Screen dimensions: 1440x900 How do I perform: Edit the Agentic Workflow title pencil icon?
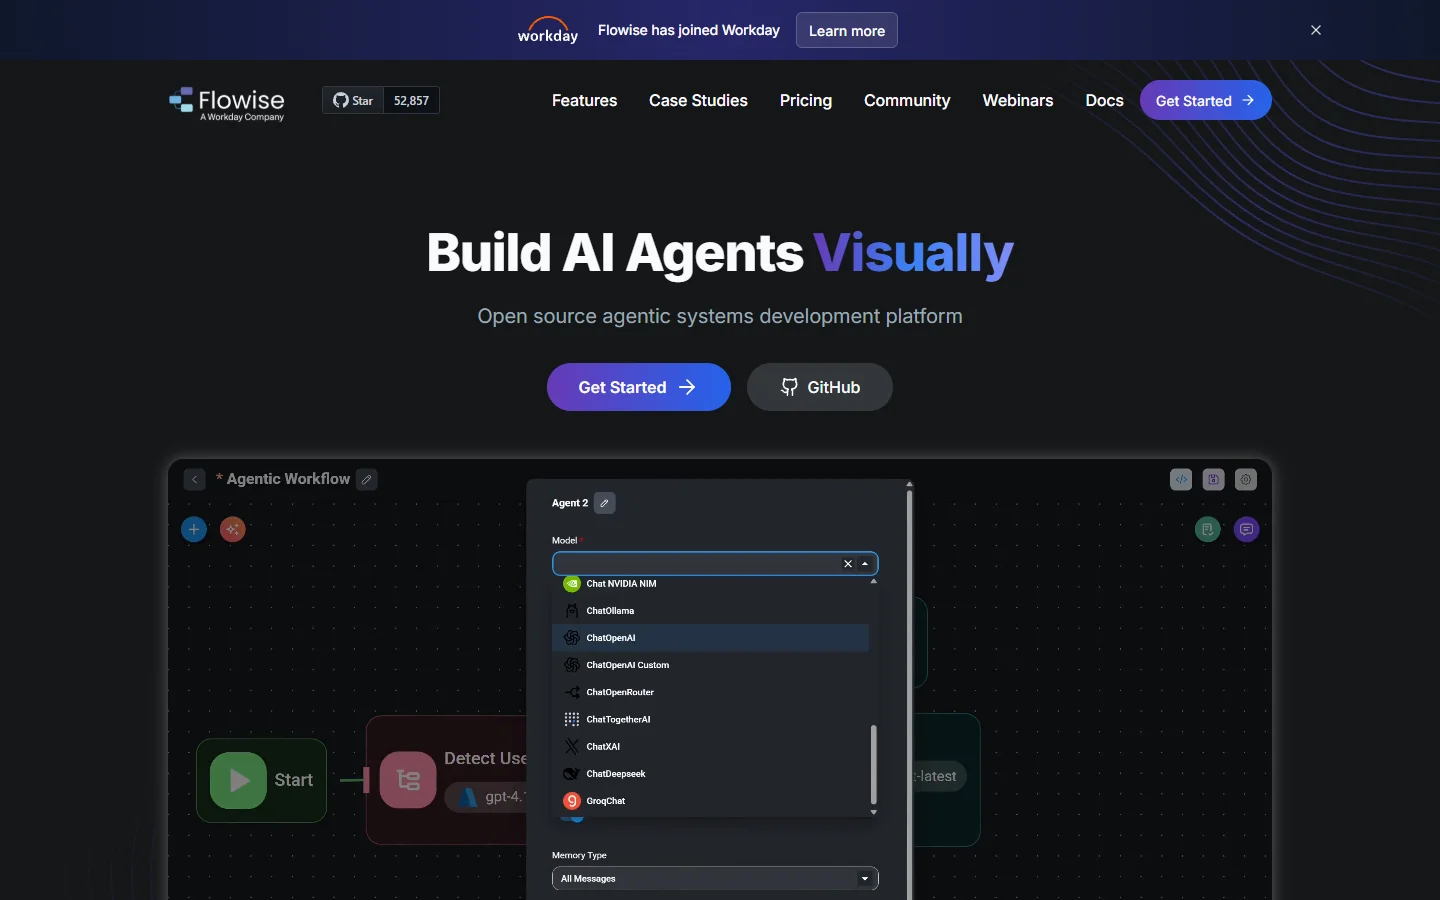367,480
